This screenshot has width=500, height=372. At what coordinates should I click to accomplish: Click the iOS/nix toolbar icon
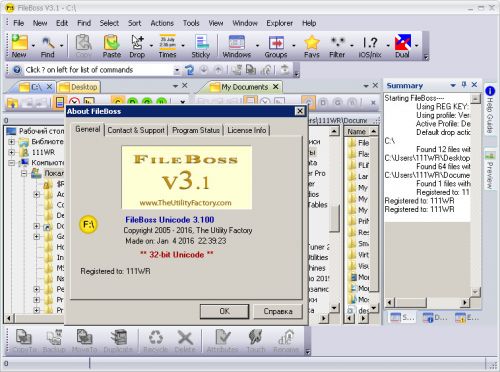coord(370,46)
